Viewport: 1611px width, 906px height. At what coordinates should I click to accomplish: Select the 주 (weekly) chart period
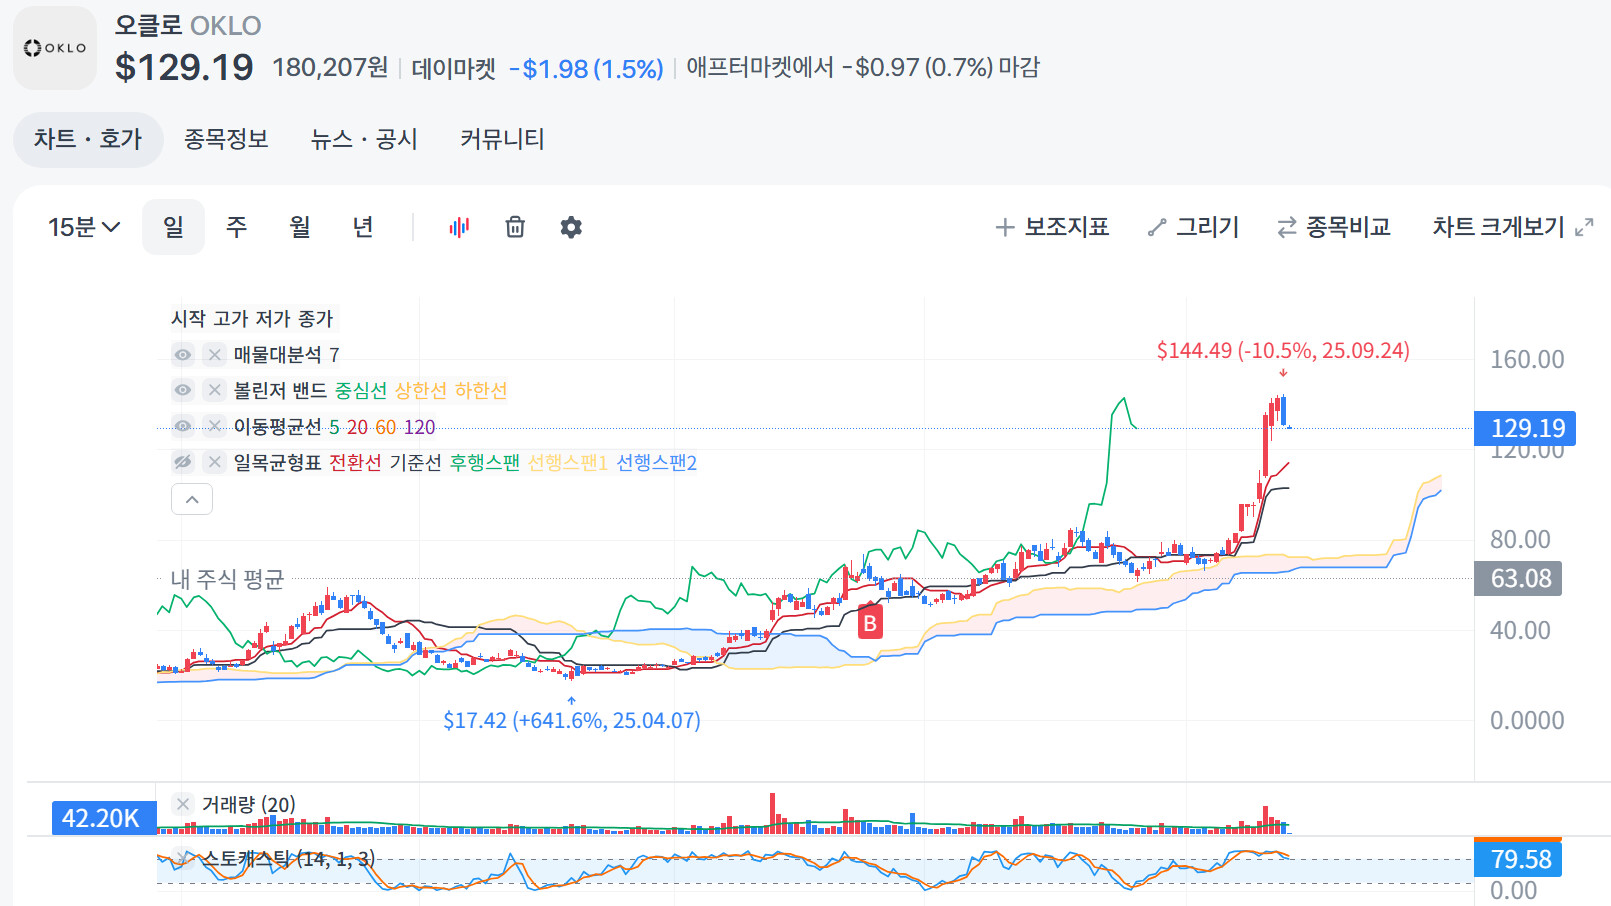[236, 227]
